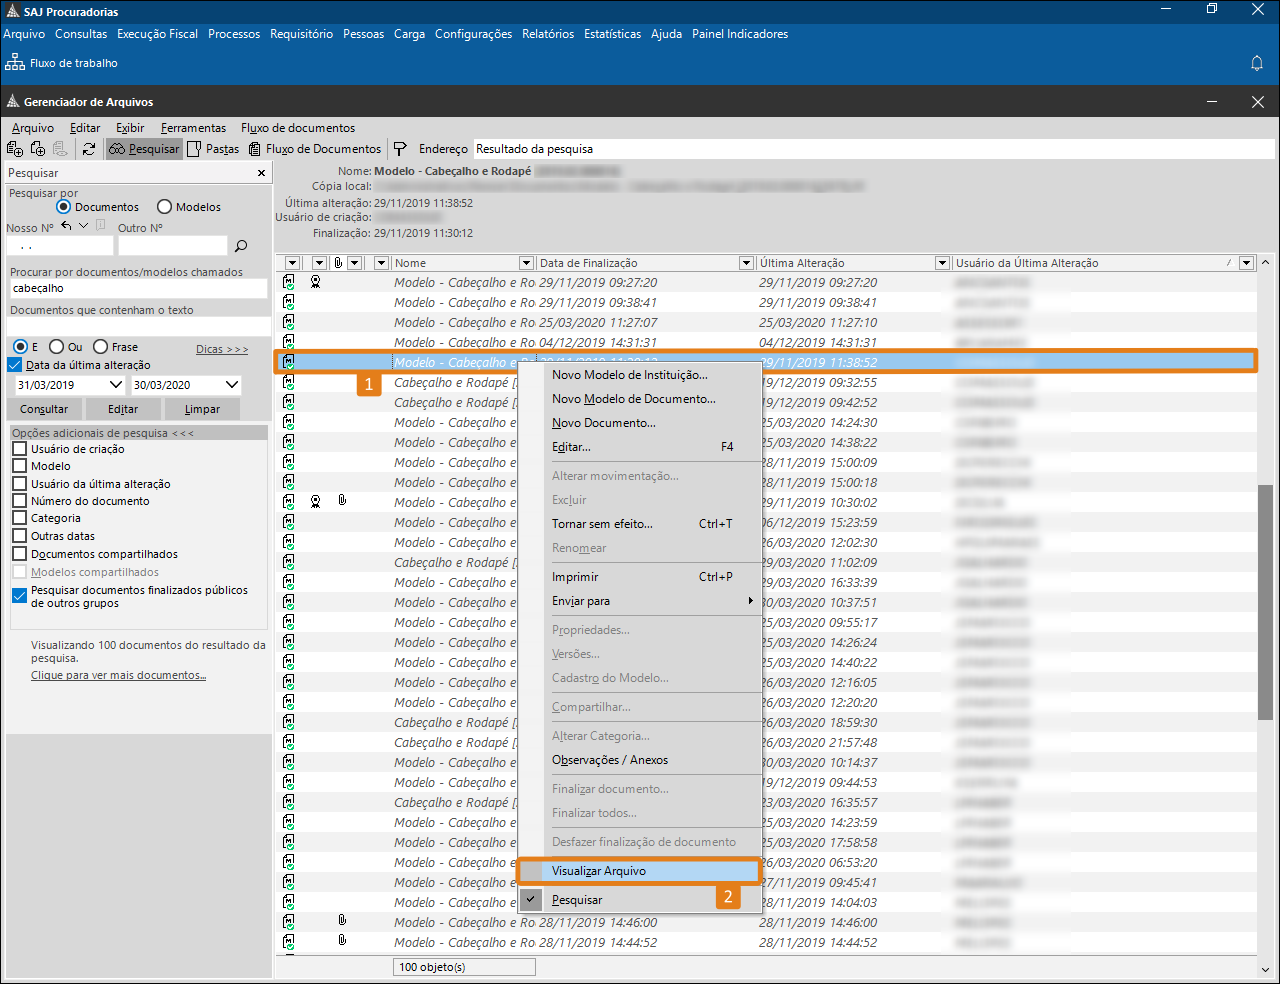Screen dimensions: 1280x984
Task: Check the Categoria search option
Action: tap(19, 518)
